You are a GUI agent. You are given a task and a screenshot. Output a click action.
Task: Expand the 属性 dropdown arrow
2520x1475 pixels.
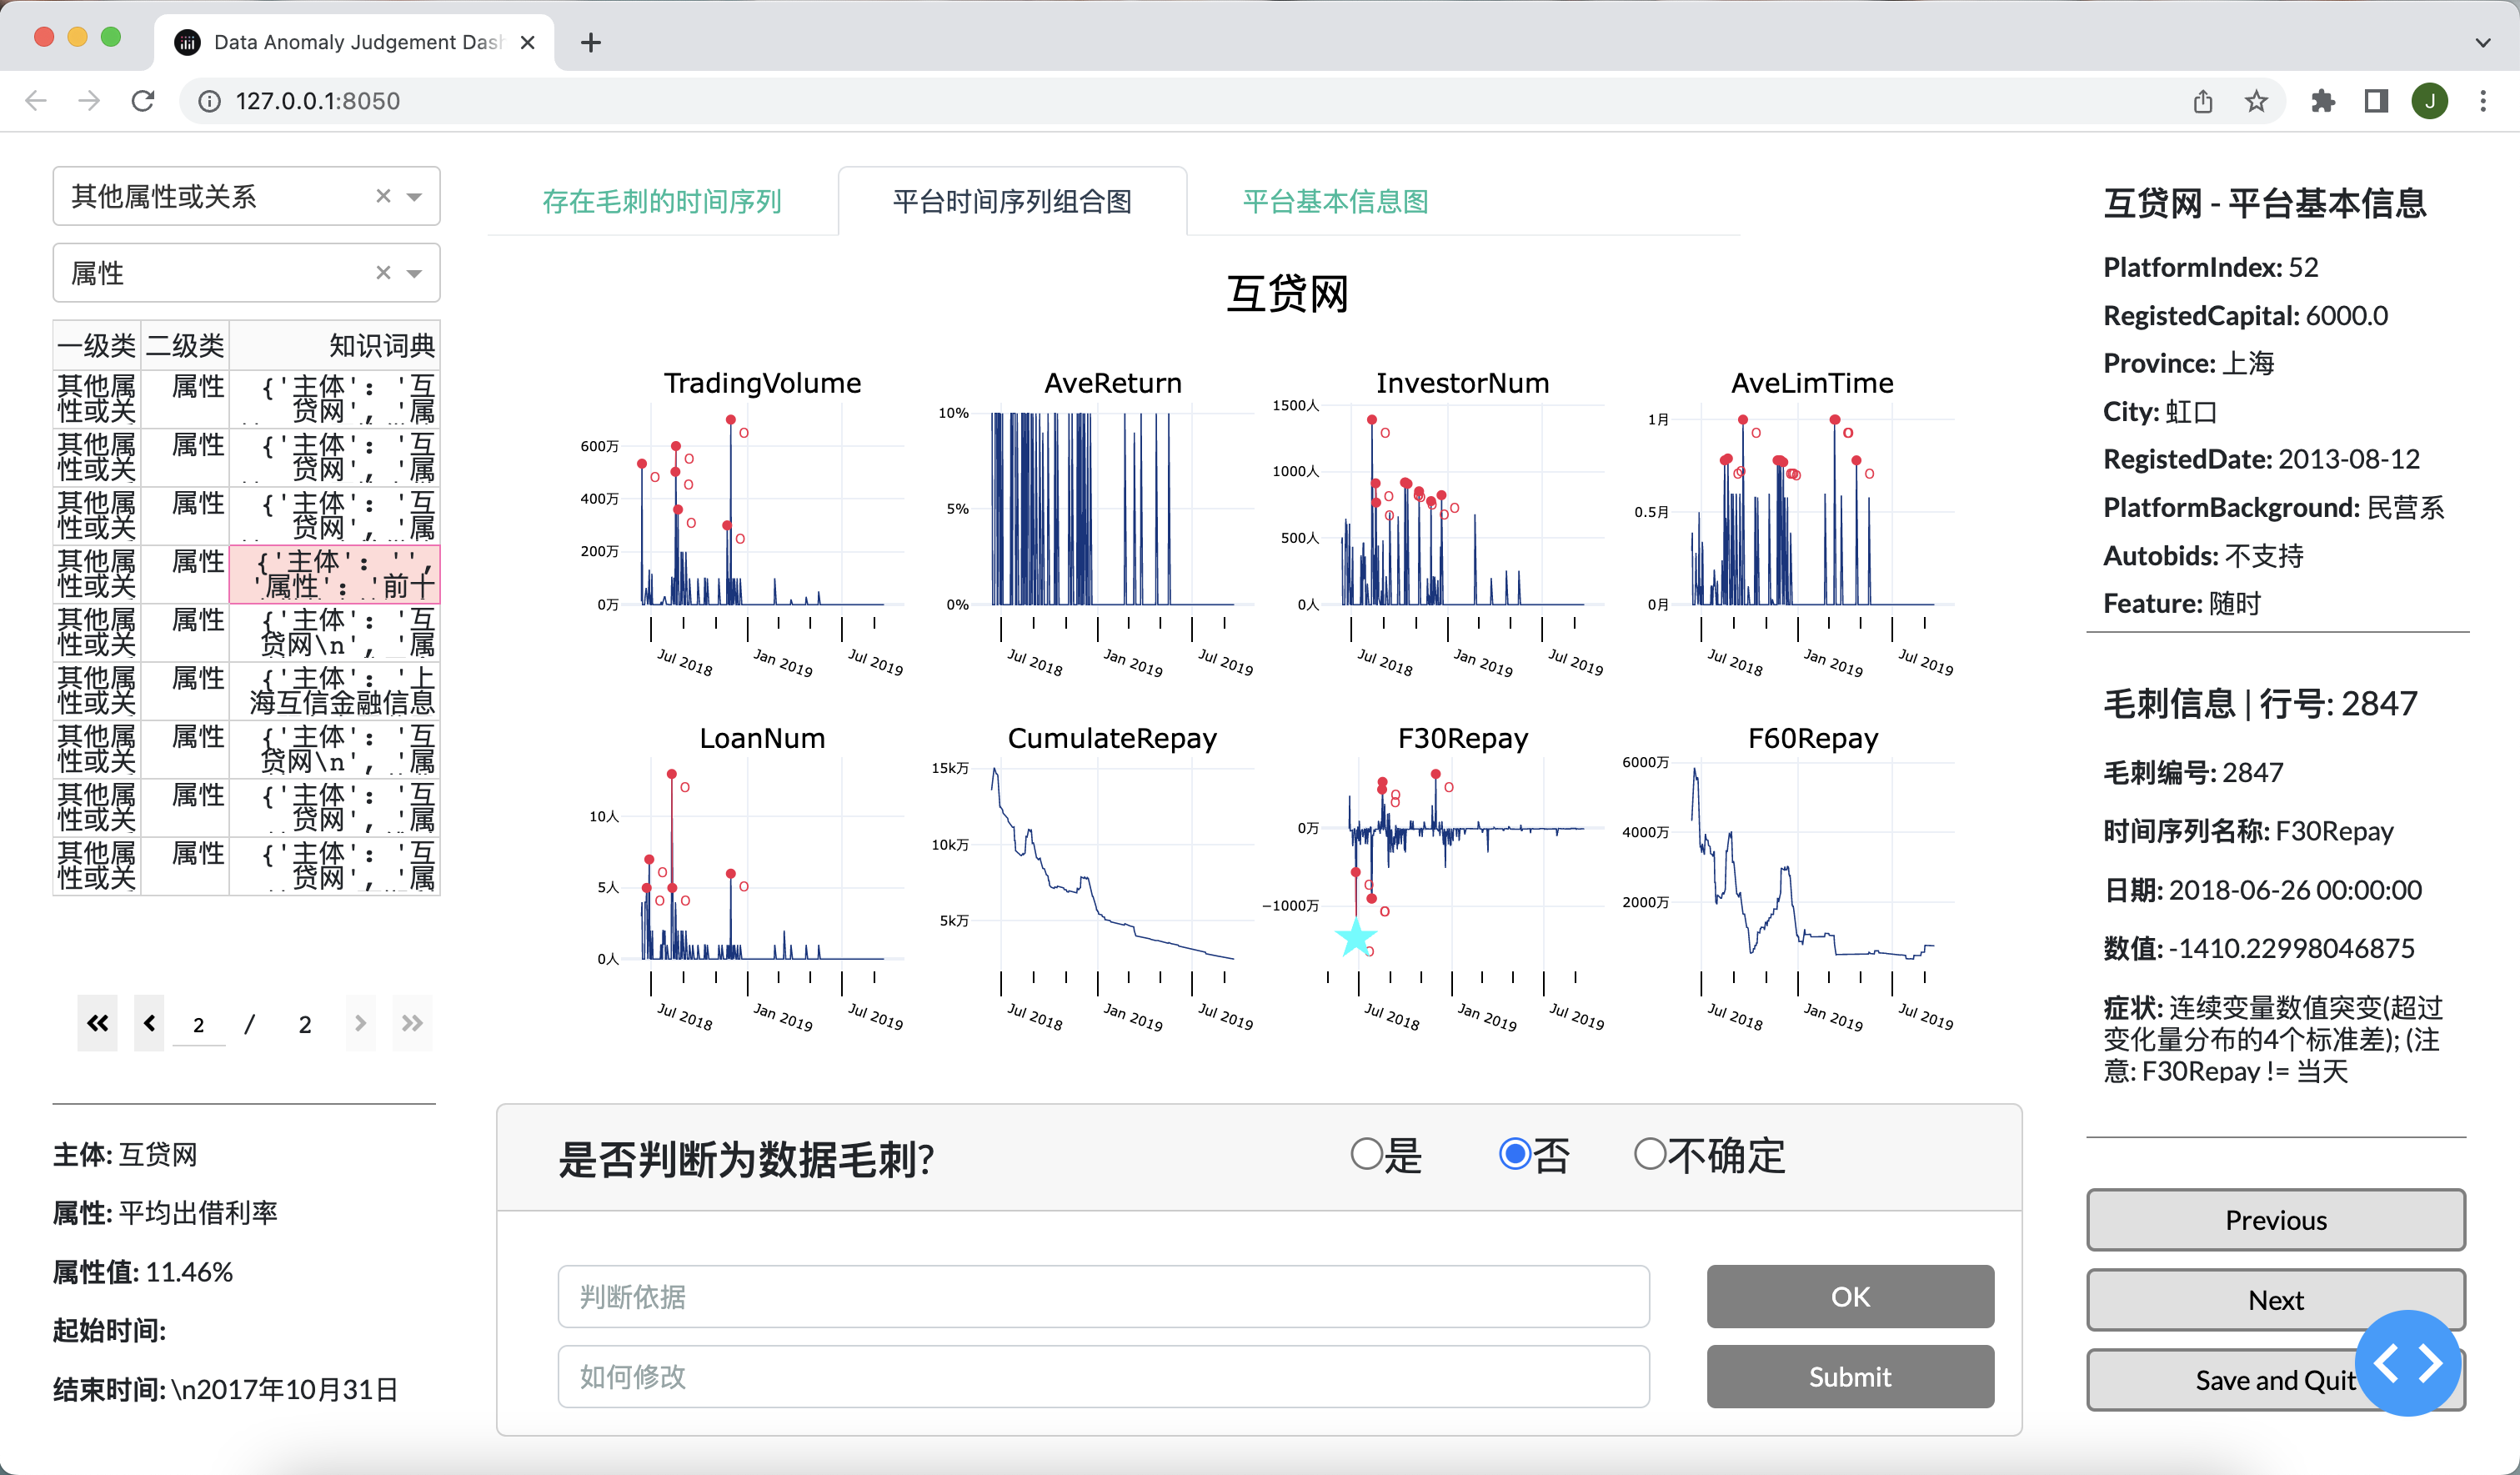coord(415,273)
